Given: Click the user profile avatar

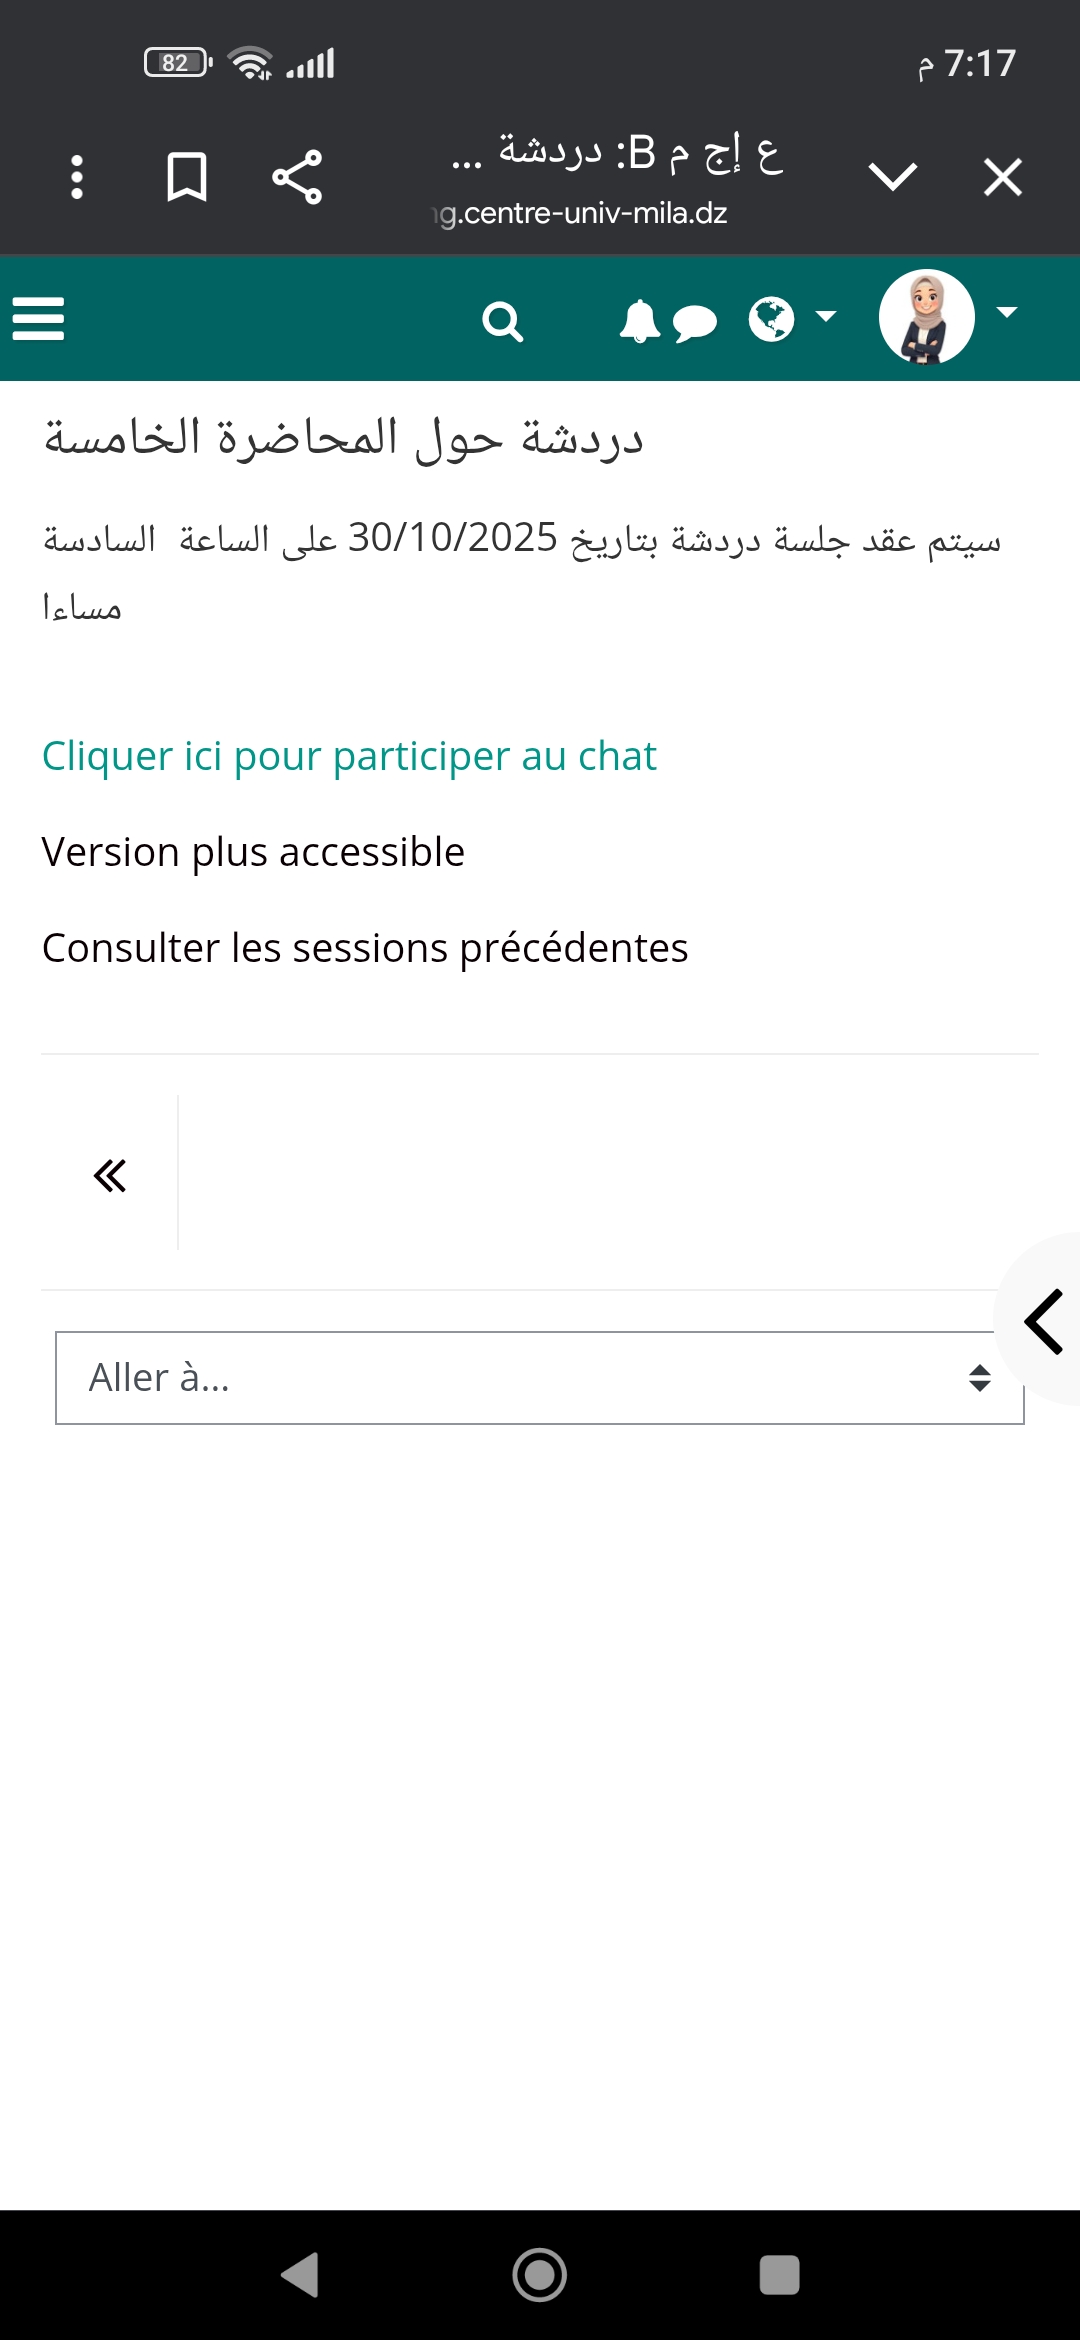Looking at the screenshot, I should click(926, 317).
